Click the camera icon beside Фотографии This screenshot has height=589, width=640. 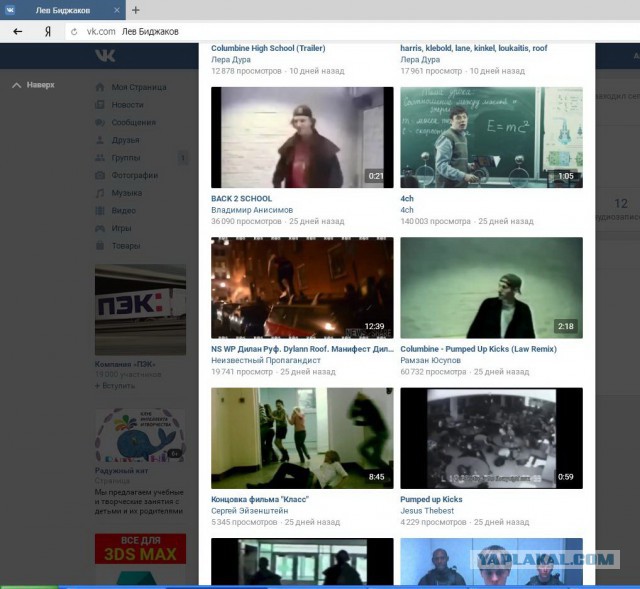pyautogui.click(x=100, y=175)
